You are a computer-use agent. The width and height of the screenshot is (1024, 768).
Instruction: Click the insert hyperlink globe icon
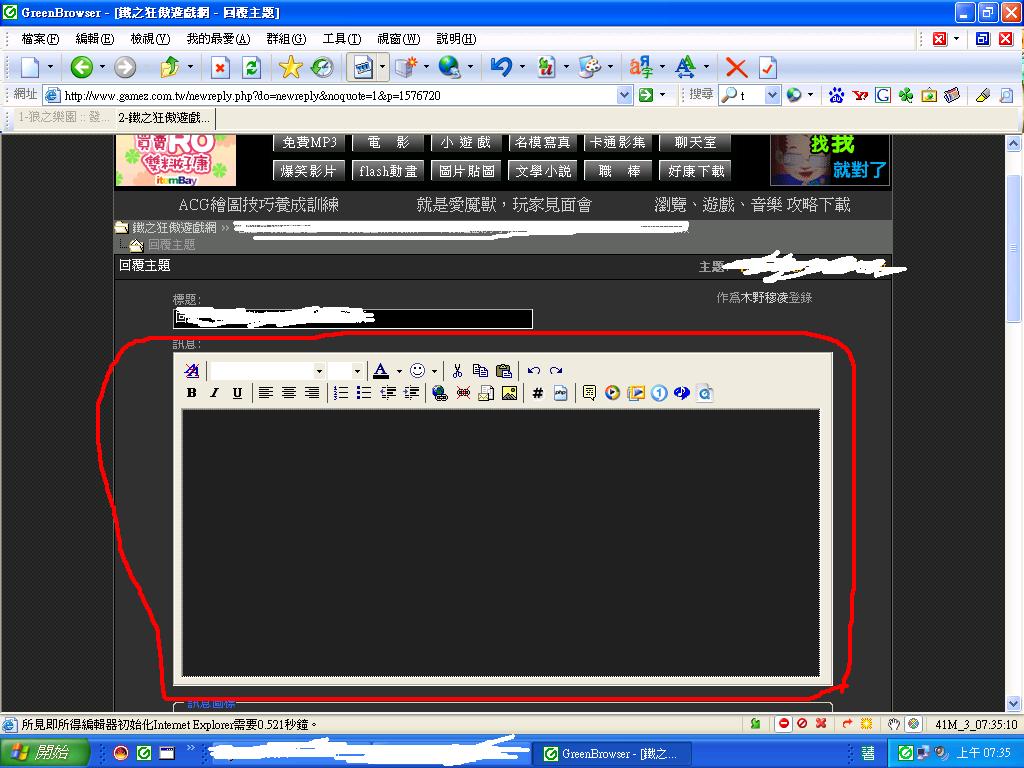[x=439, y=393]
